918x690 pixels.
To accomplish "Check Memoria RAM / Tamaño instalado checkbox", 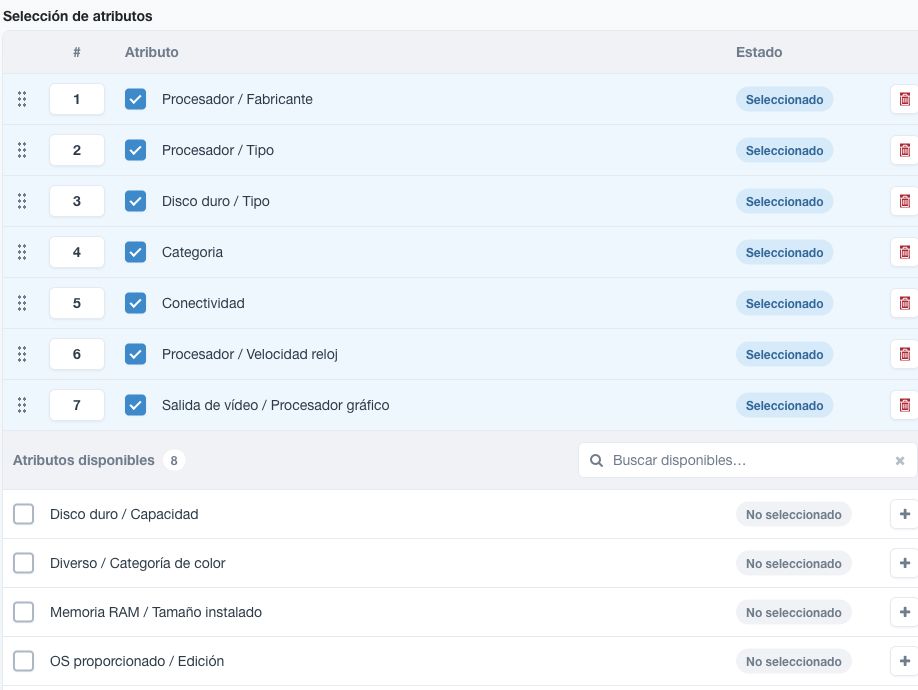I will tap(23, 612).
